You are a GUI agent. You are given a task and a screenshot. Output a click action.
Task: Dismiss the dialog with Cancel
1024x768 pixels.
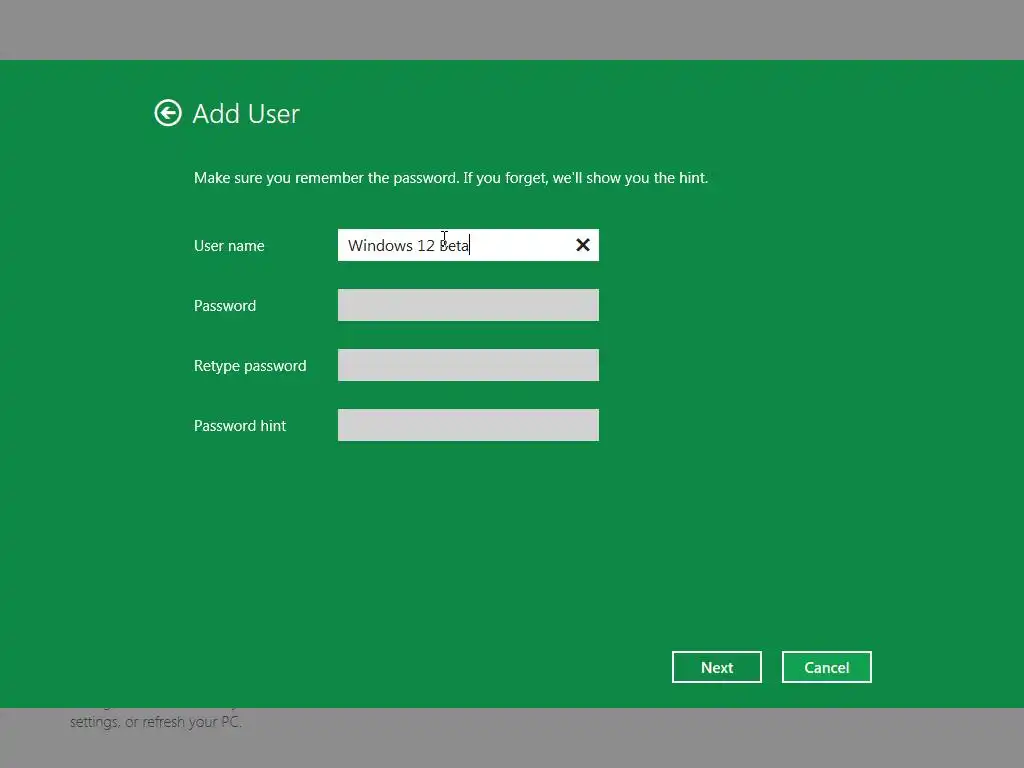pos(826,667)
